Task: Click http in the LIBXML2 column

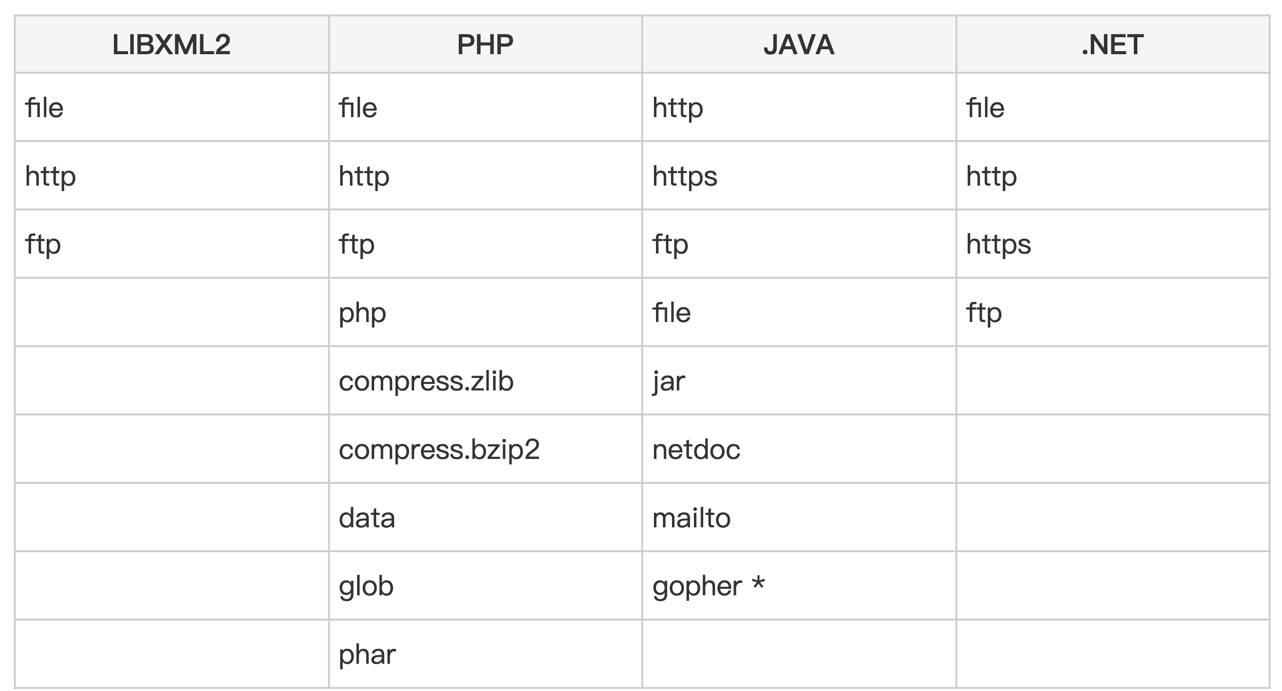Action: [50, 177]
